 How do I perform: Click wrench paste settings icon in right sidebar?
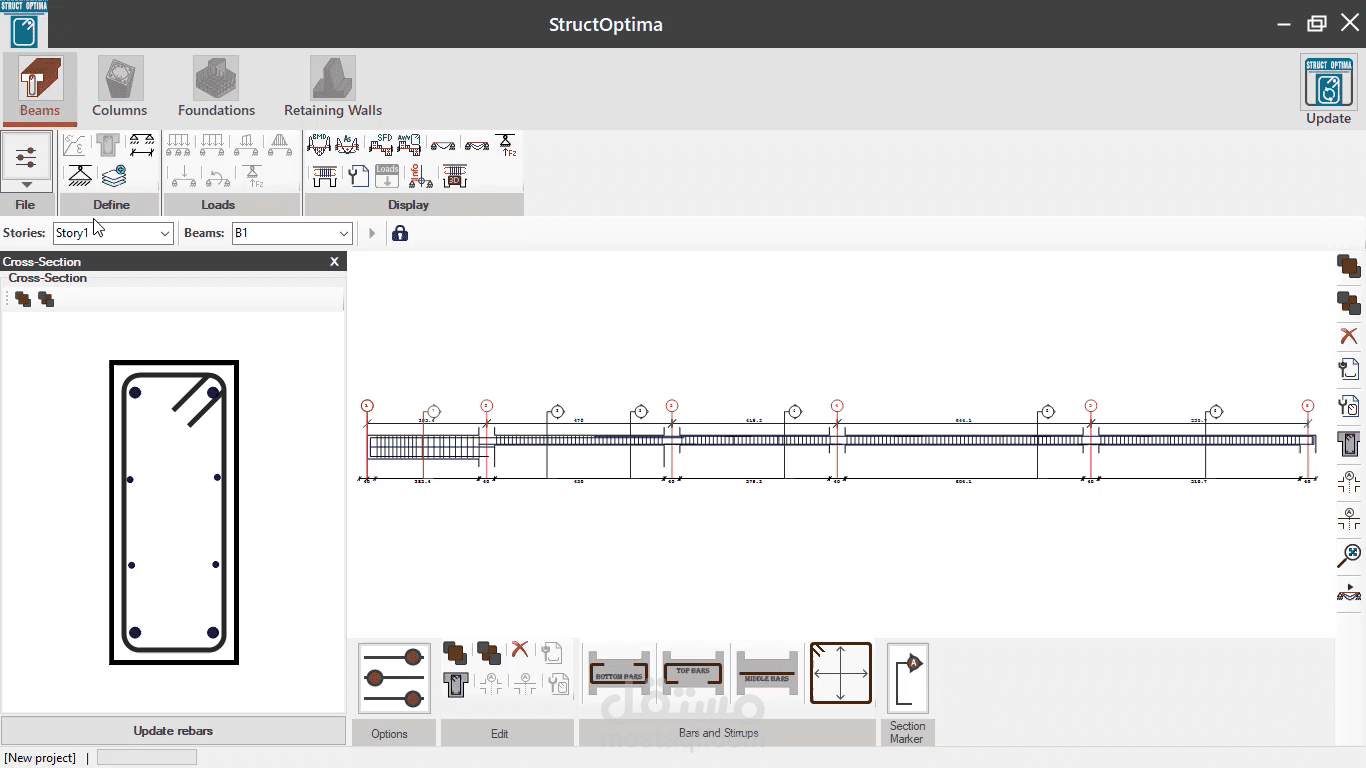click(1349, 406)
